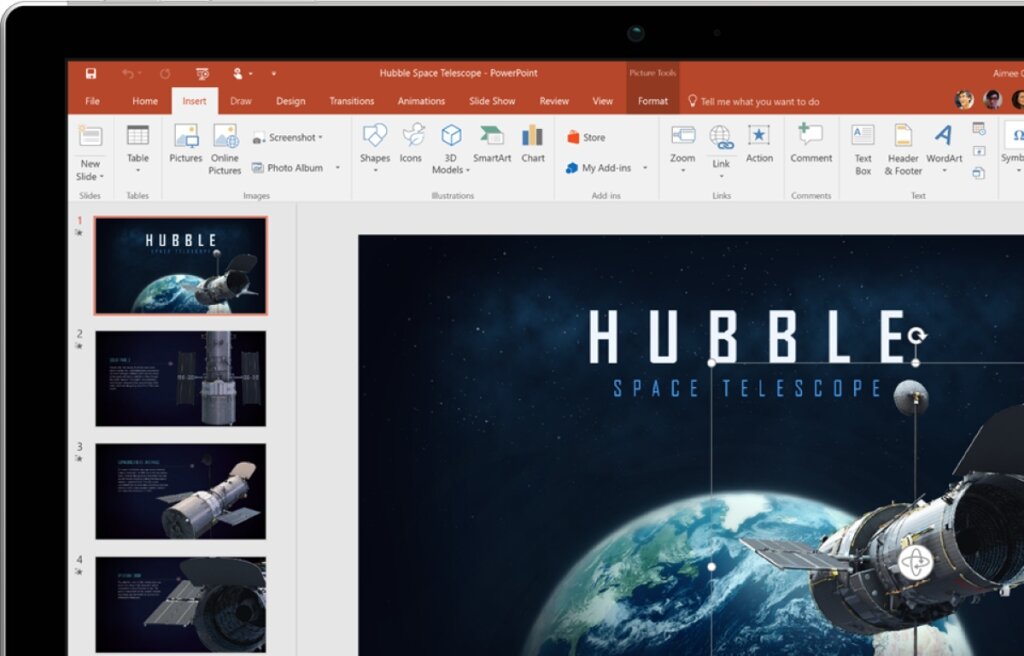
Task: Insert Online Pictures
Action: [x=225, y=149]
